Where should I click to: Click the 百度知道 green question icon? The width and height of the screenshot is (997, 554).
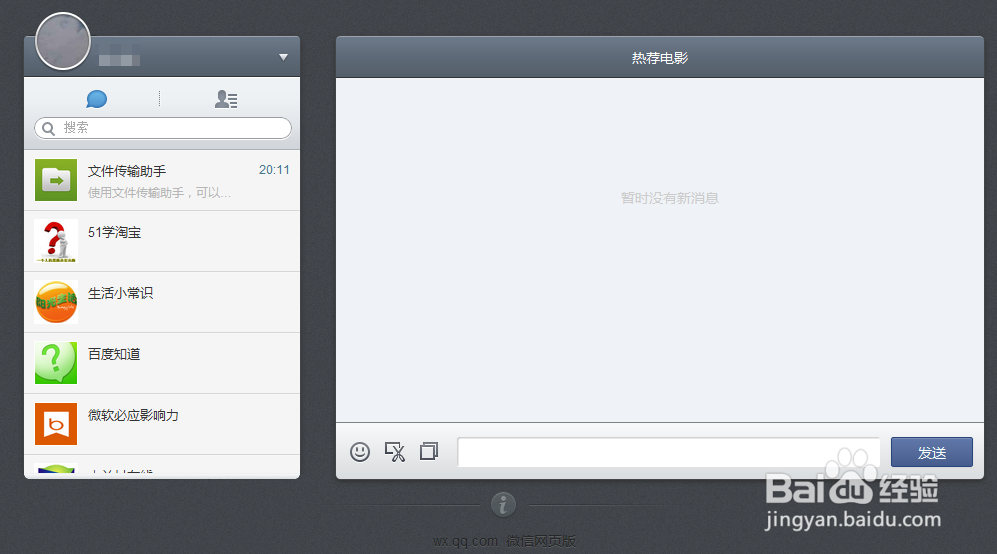[56, 363]
